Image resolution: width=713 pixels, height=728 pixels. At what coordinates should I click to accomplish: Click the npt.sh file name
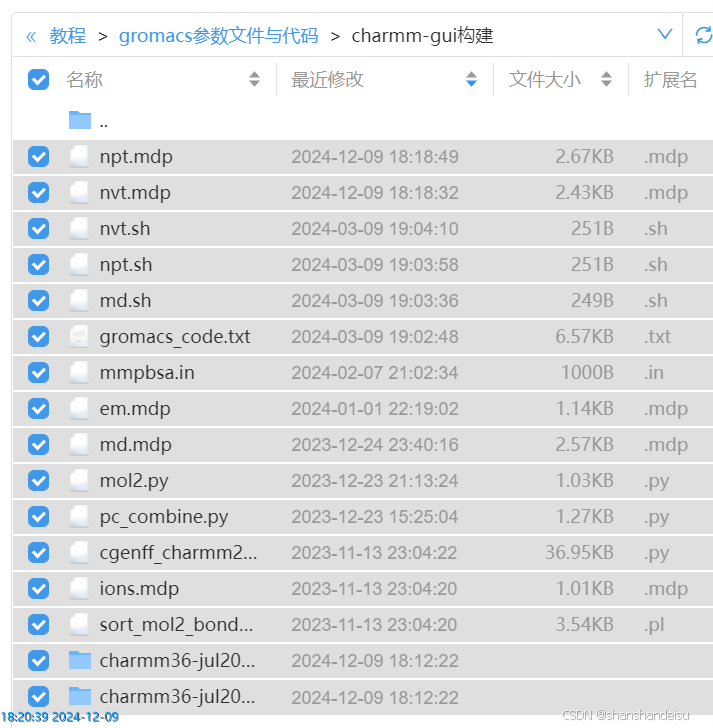tap(126, 265)
